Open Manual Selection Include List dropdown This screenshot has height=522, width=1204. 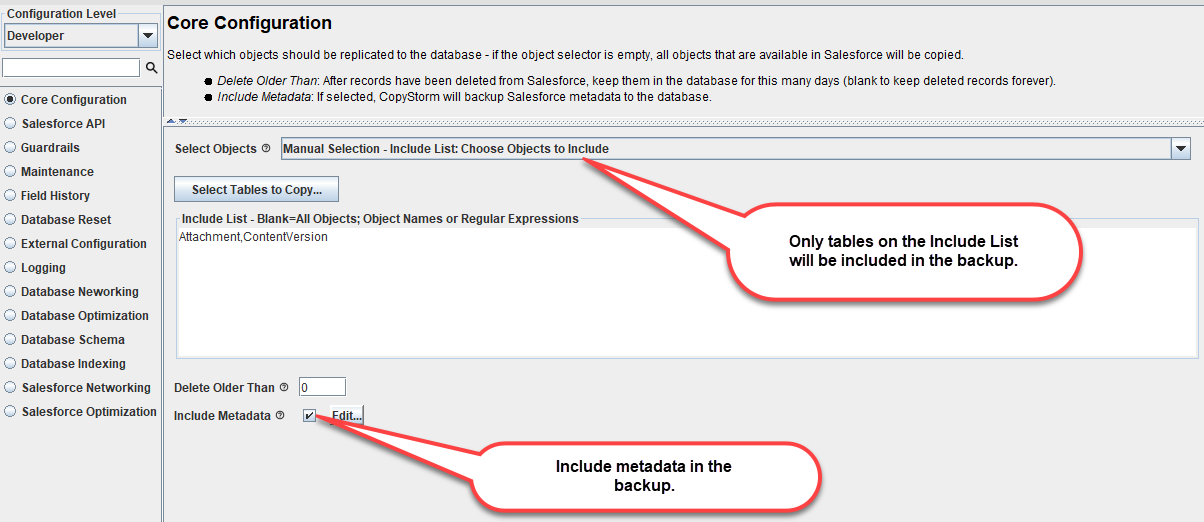click(x=736, y=148)
